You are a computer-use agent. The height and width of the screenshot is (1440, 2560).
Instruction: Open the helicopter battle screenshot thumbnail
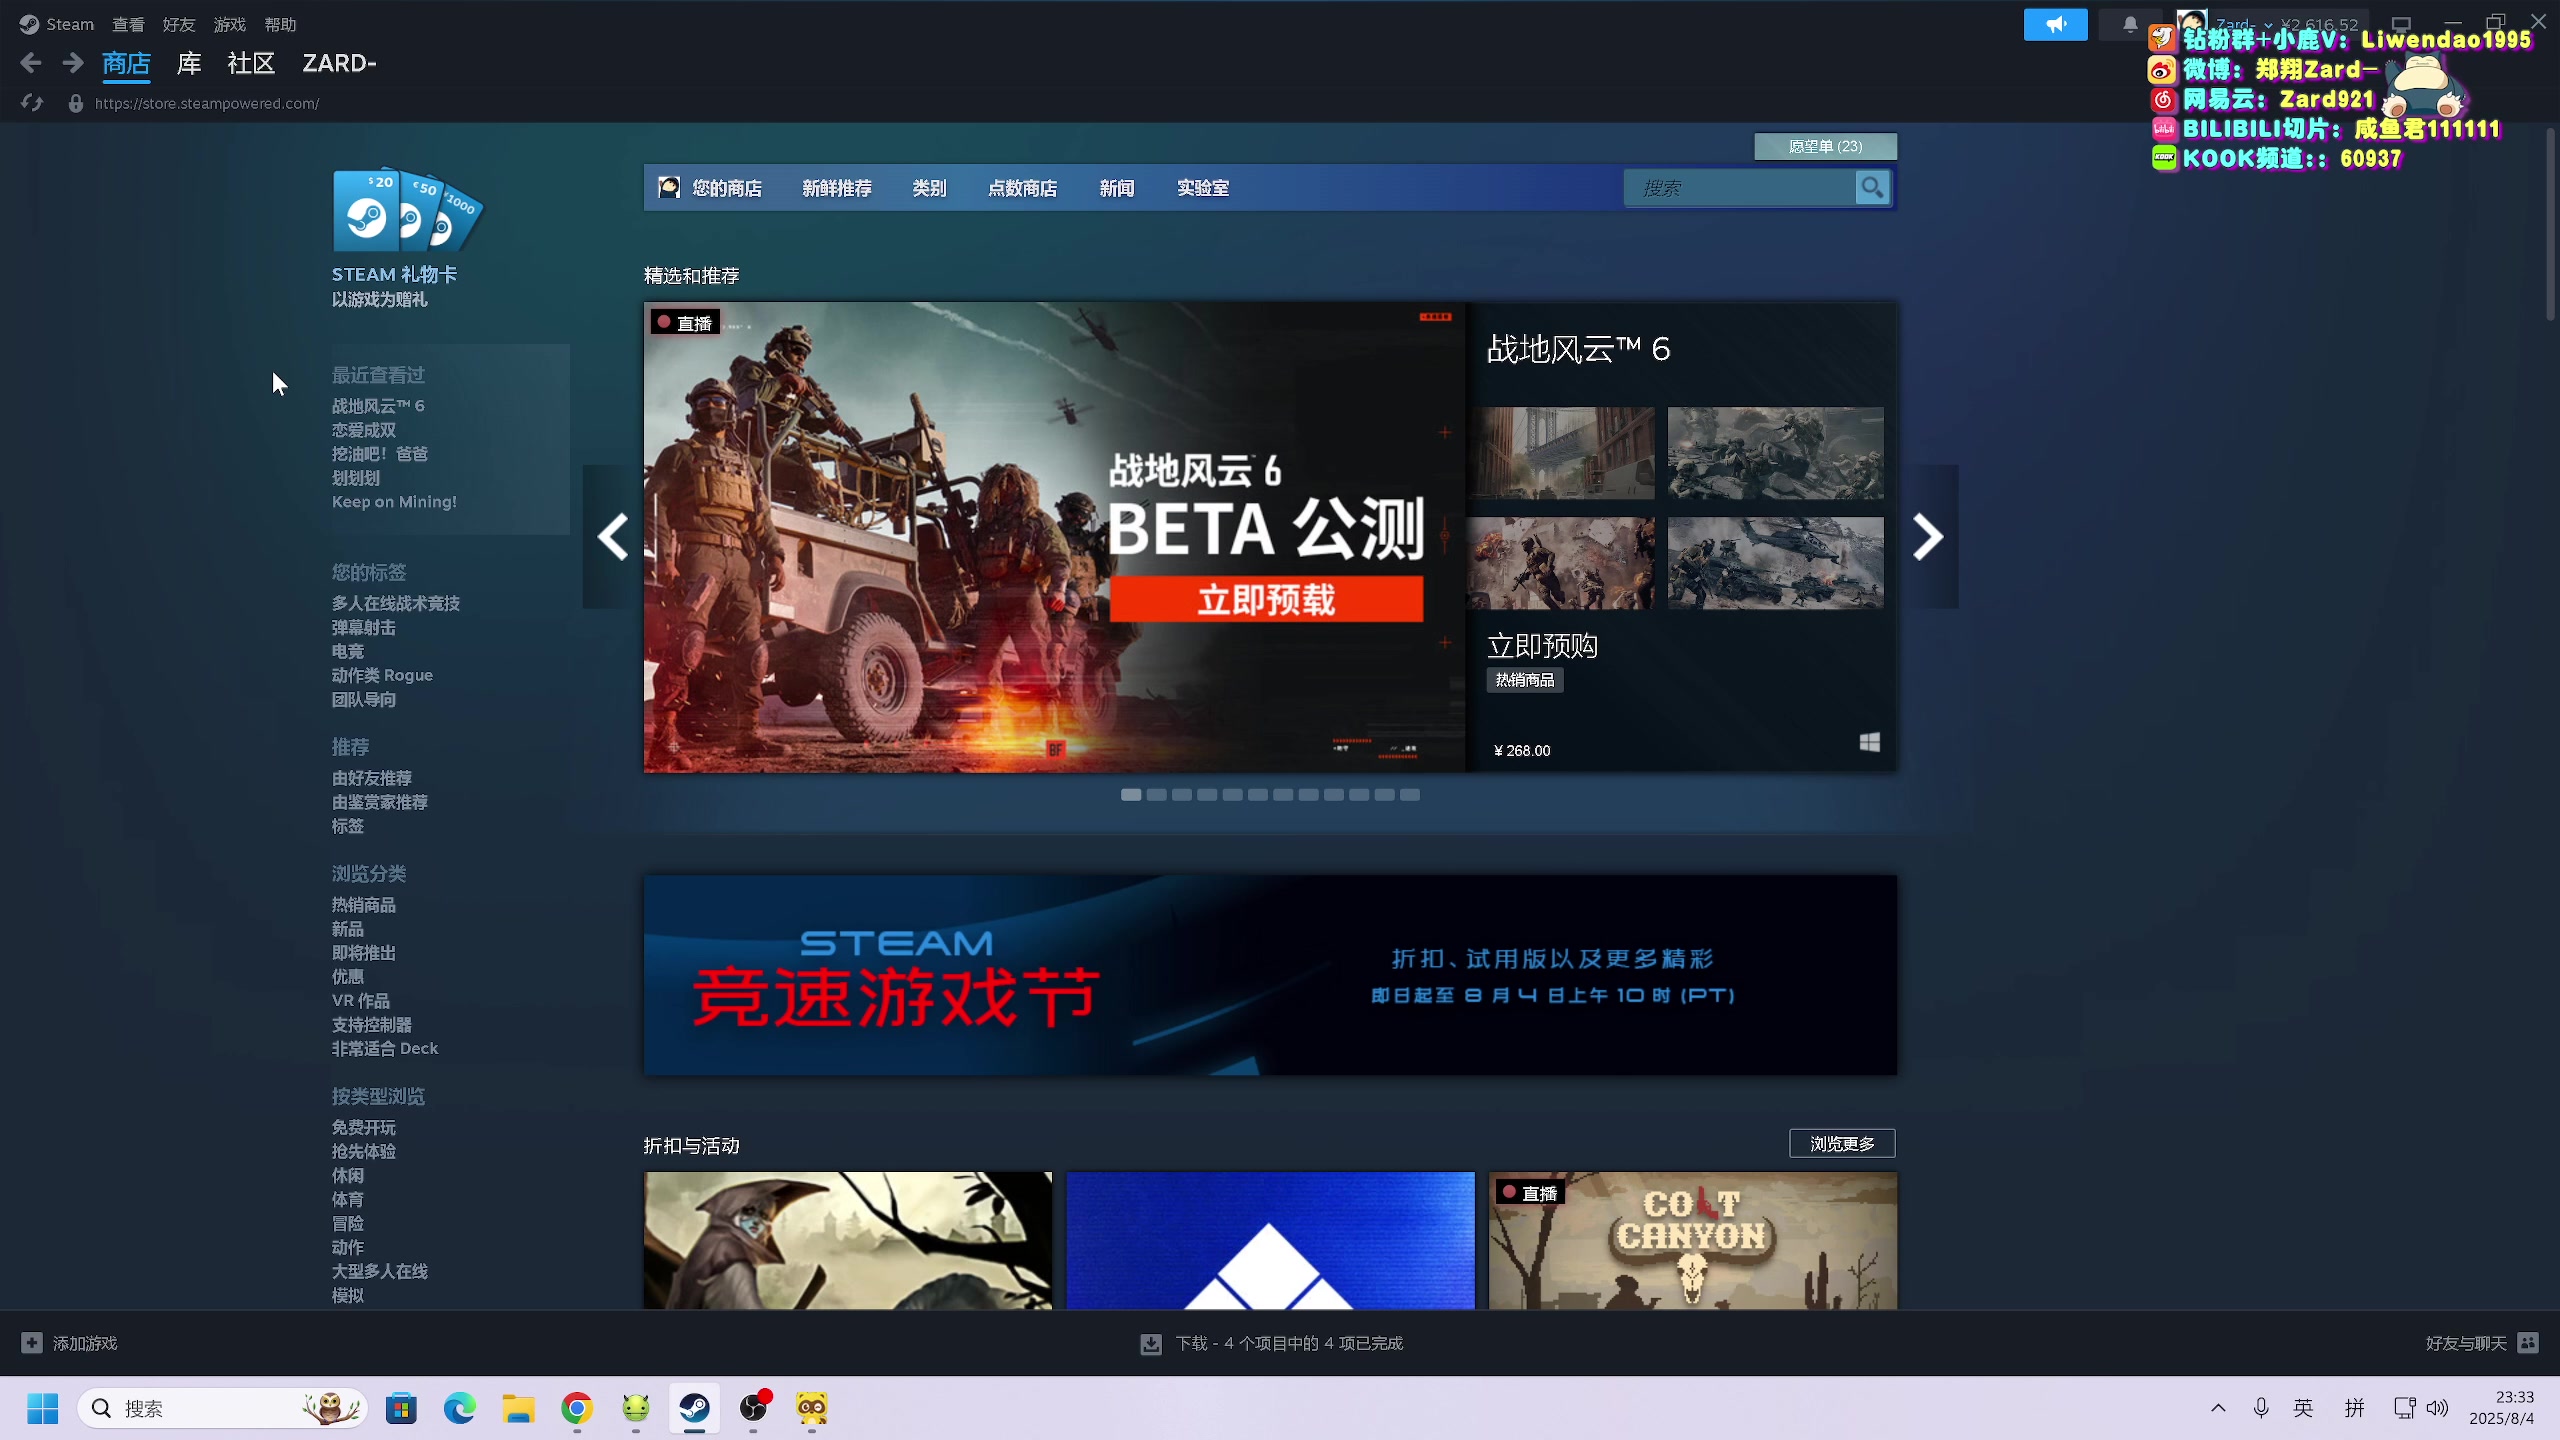tap(1776, 563)
